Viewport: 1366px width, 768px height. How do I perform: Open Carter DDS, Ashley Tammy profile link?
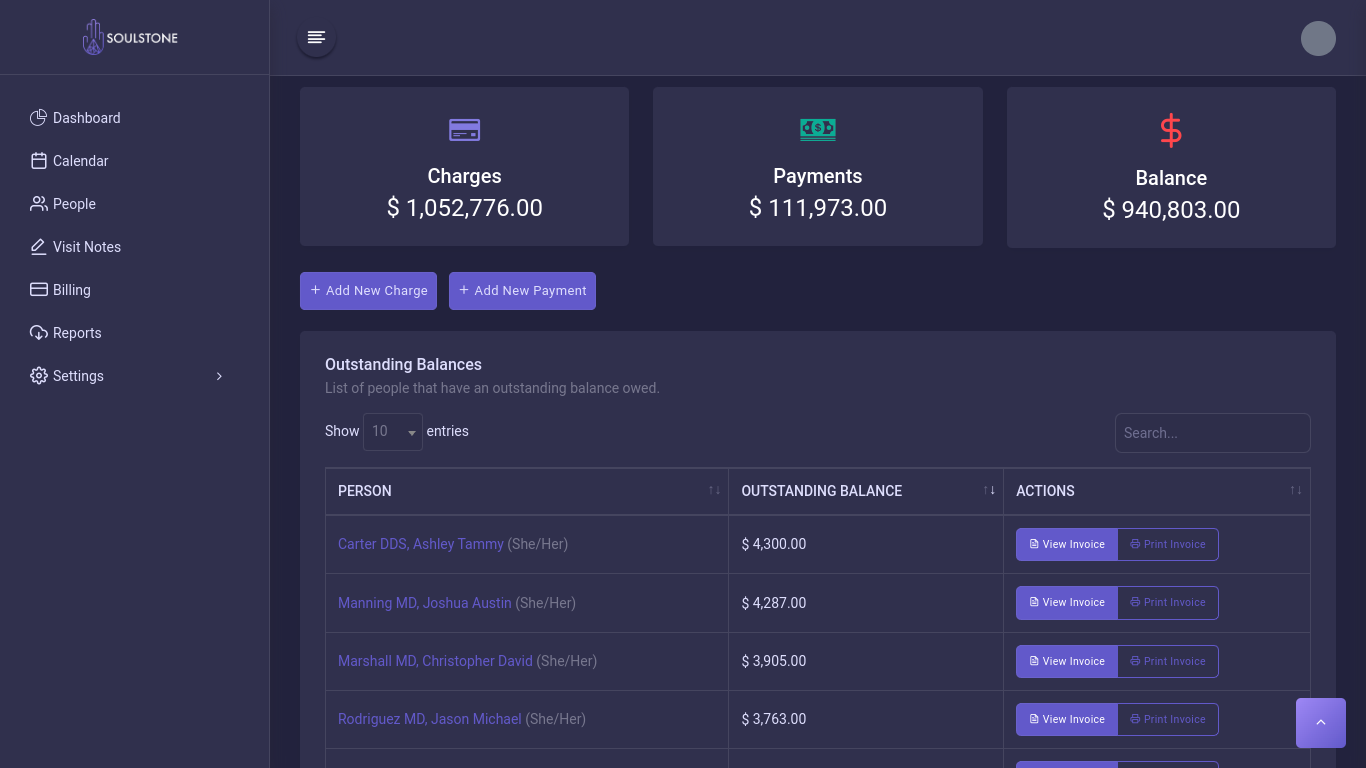(420, 544)
